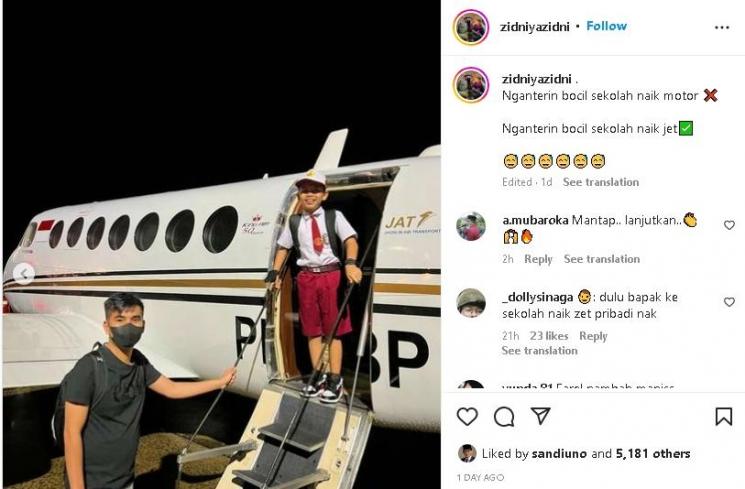Open a.mubaroka's profile avatar
Viewport: 745px width, 489px height.
click(471, 226)
